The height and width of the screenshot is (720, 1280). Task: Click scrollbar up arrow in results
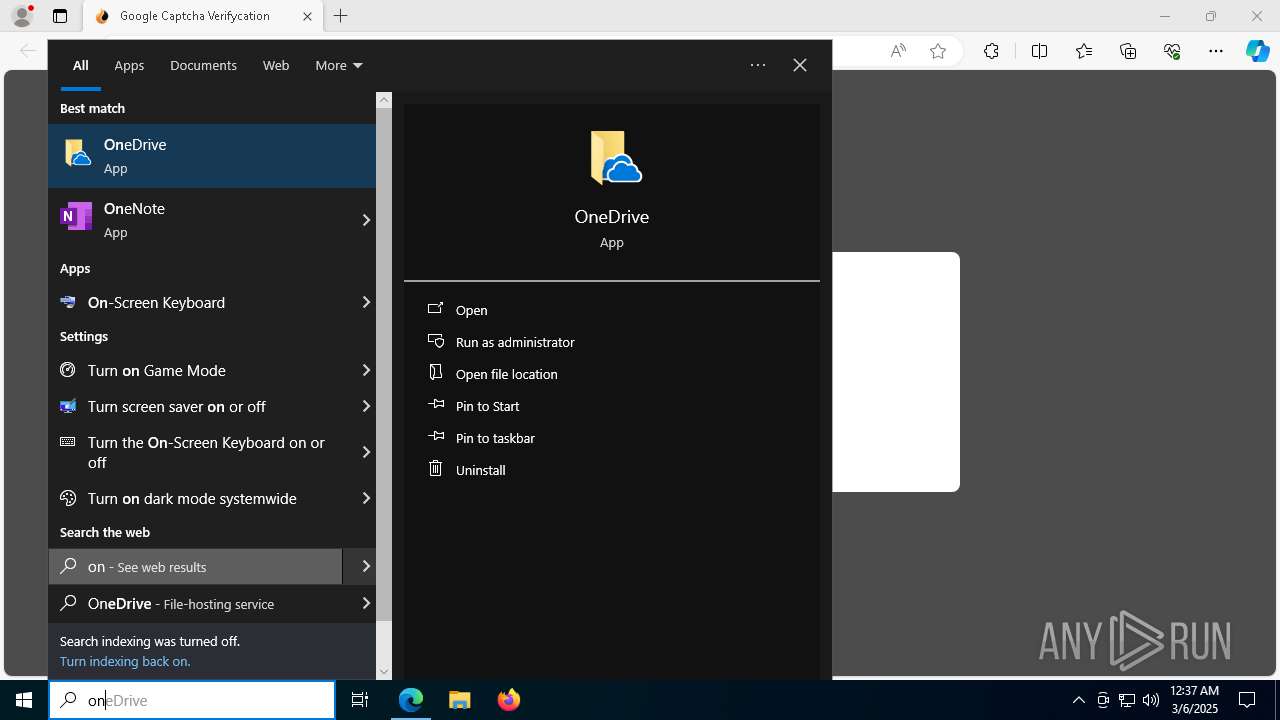click(384, 100)
